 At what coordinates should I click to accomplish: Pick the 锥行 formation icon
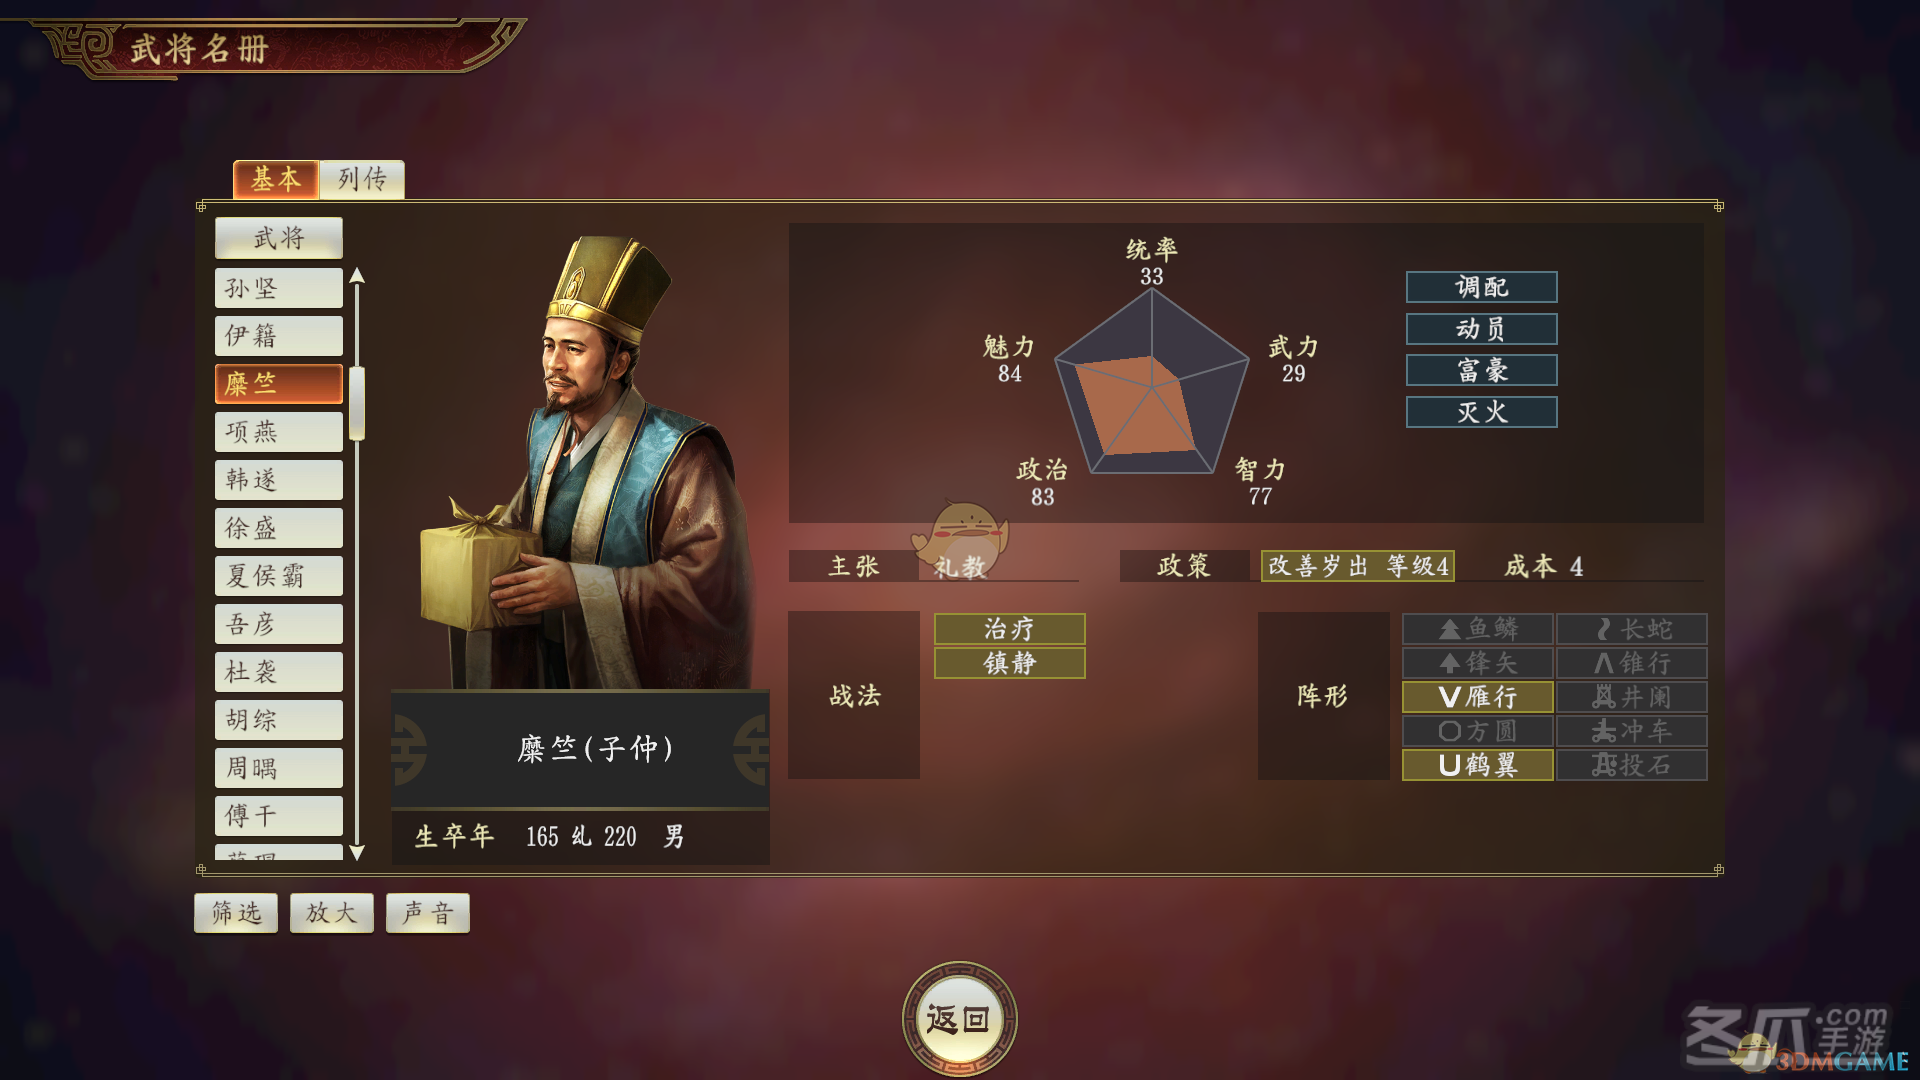point(1631,663)
